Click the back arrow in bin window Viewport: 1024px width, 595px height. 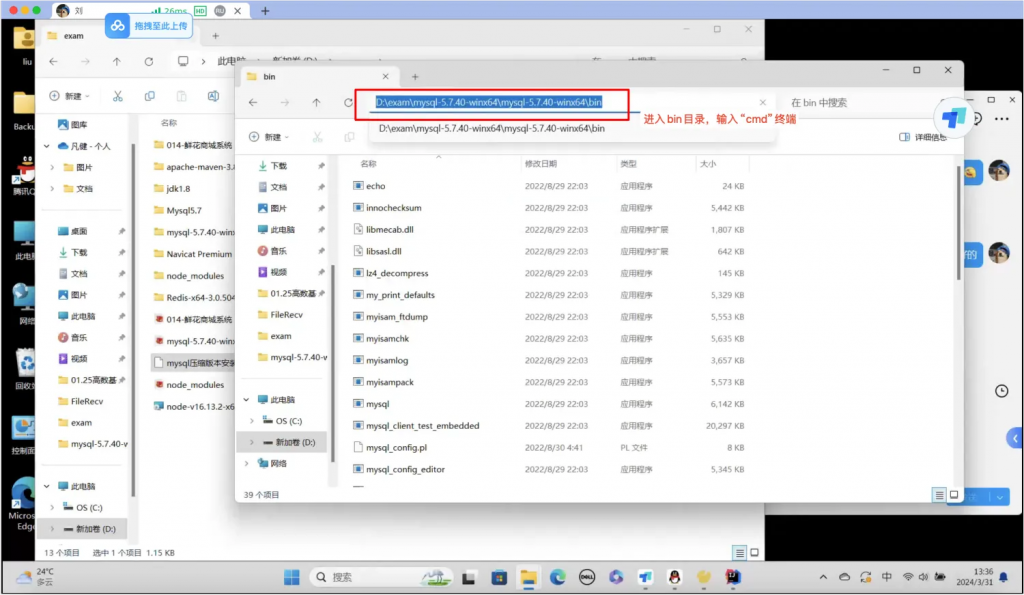tap(253, 102)
